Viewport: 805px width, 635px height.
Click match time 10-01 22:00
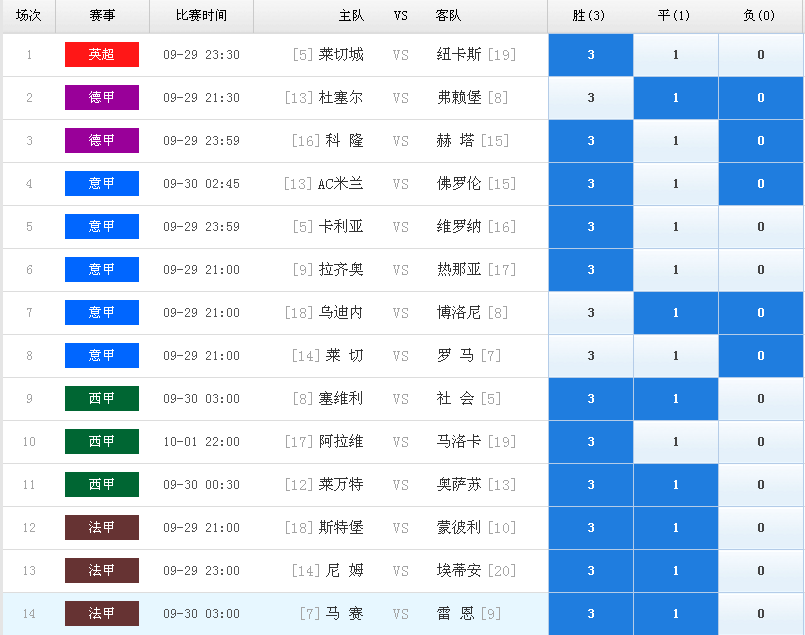tap(201, 441)
